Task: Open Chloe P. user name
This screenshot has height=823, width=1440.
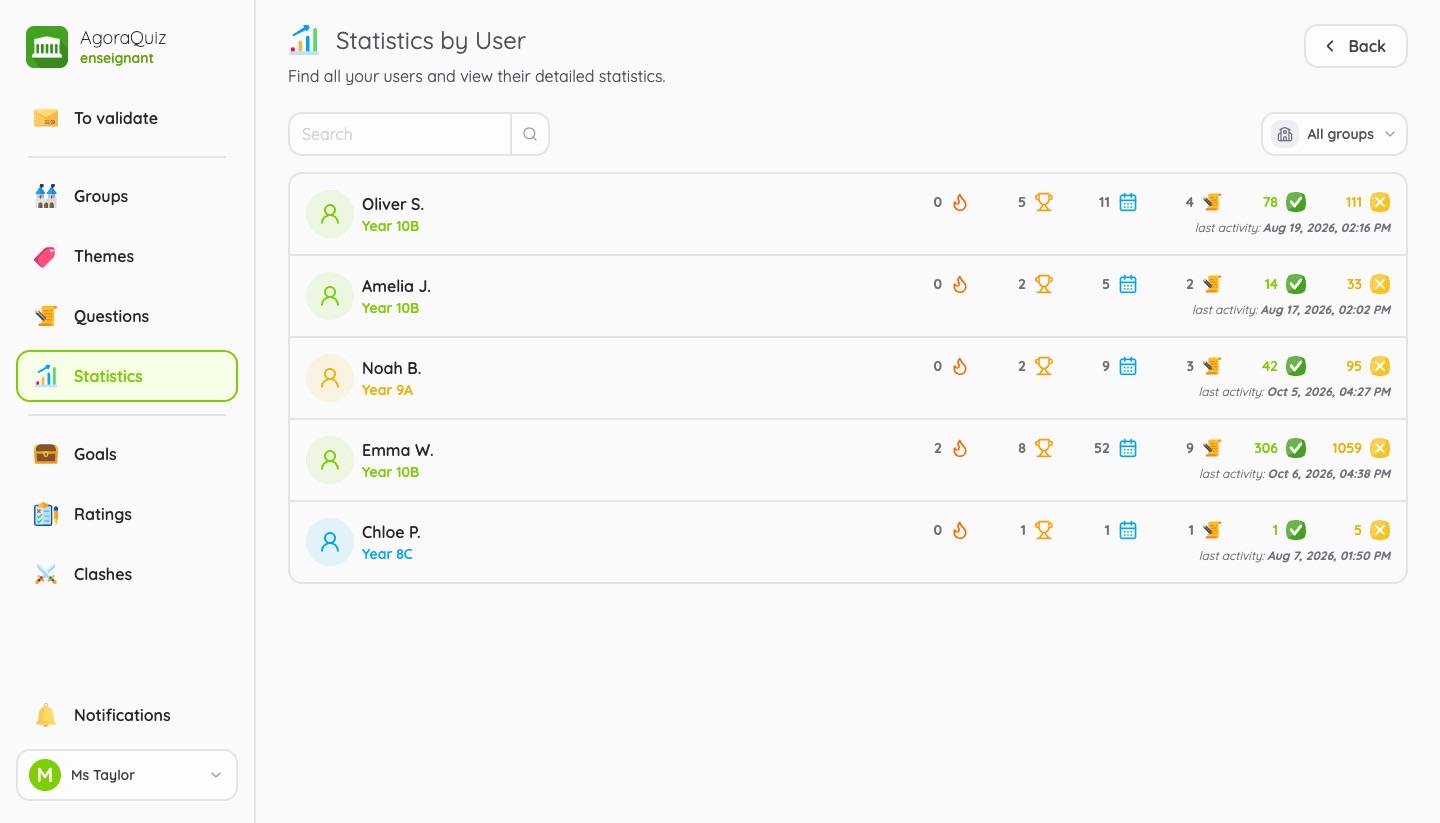Action: coord(391,532)
